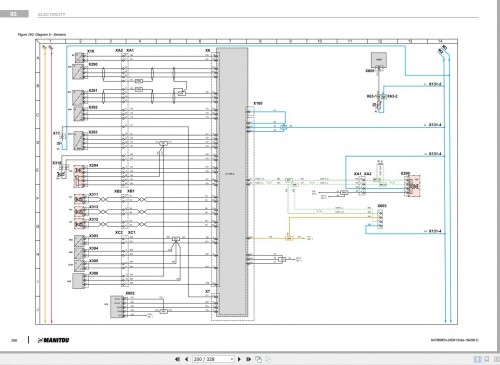Click the X100 connector label
This screenshot has width=500, height=365.
(x=258, y=103)
